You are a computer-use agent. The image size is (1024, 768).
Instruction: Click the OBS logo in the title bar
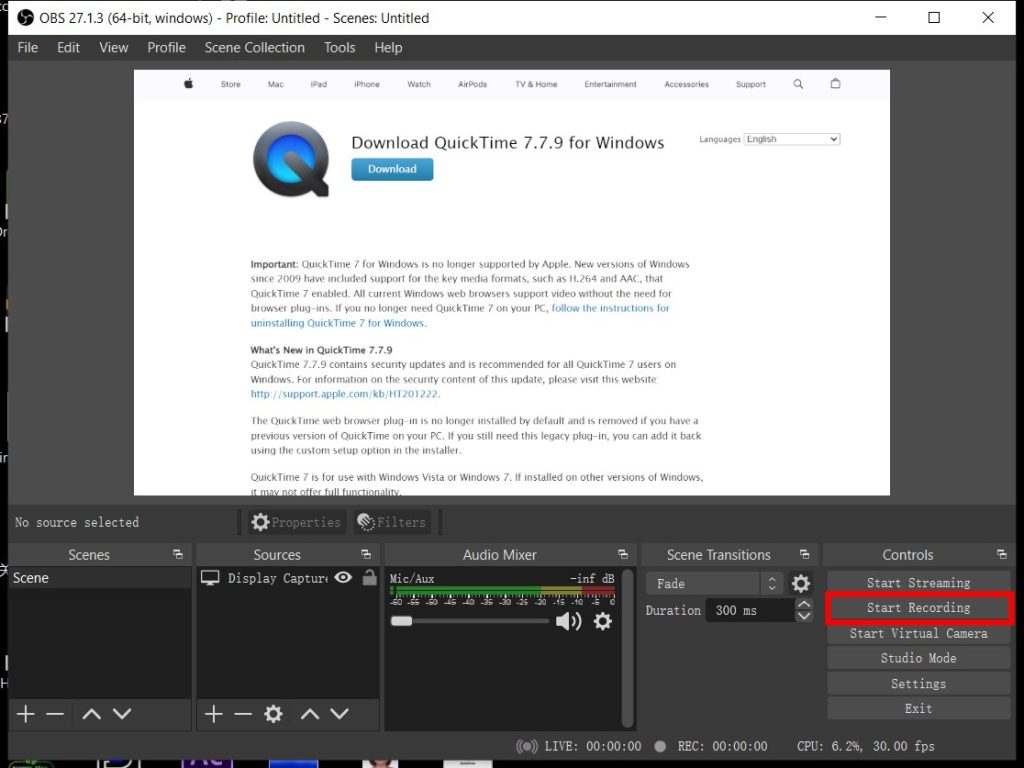click(x=25, y=18)
